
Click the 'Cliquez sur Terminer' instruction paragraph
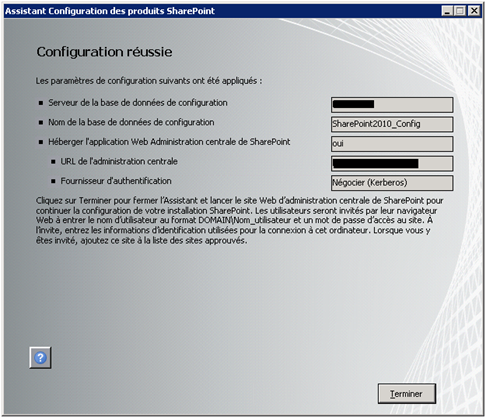click(x=239, y=220)
